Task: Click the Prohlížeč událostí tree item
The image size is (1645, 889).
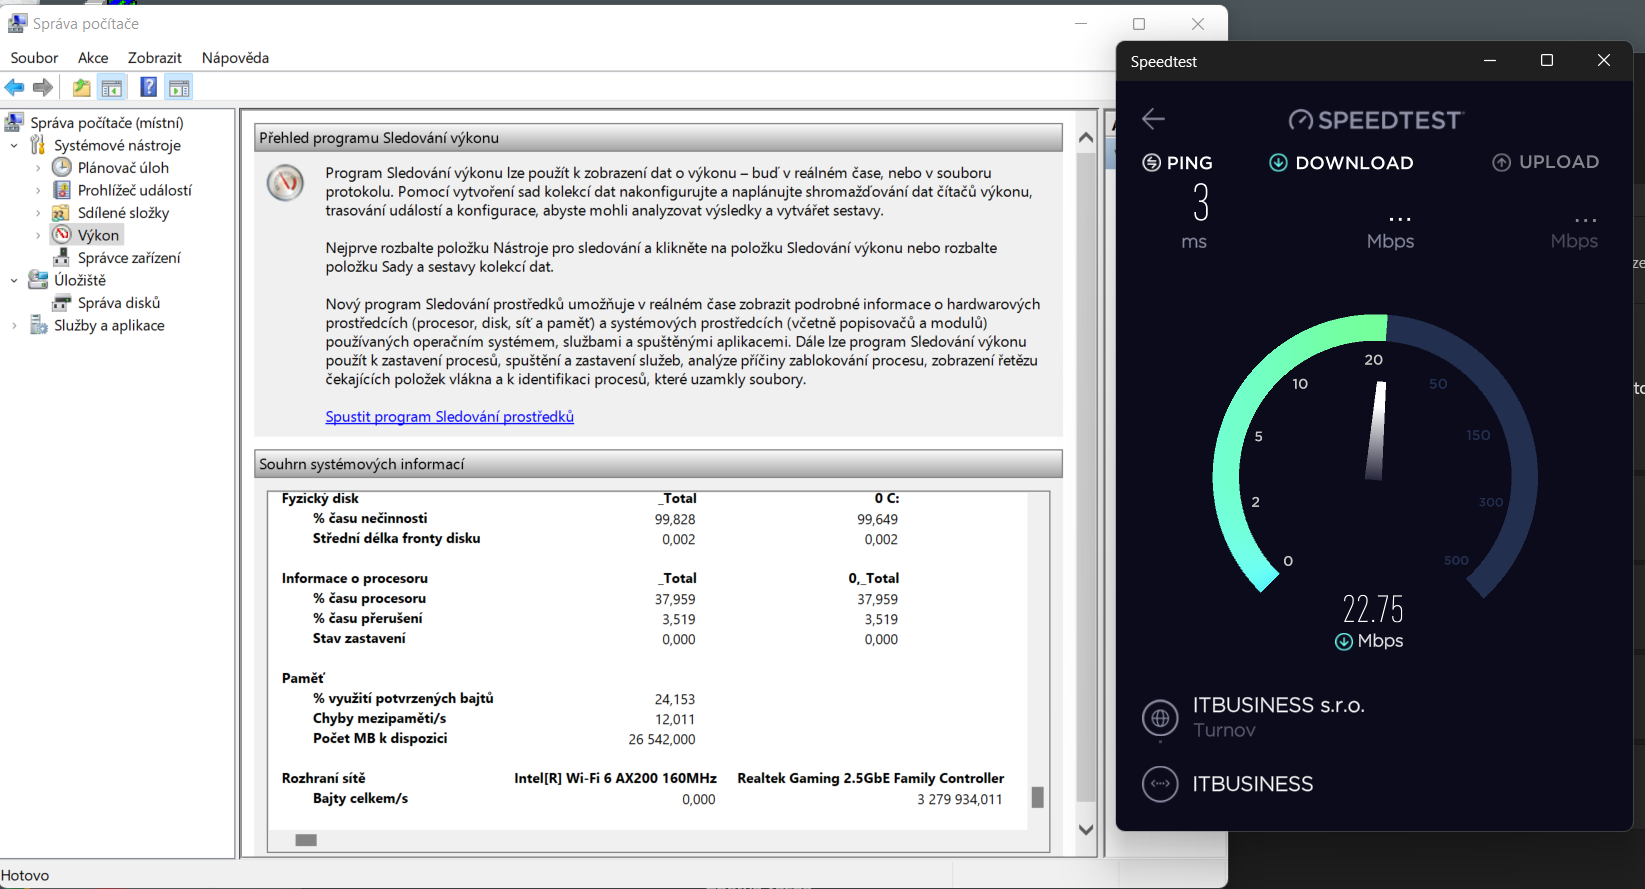Action: [x=134, y=190]
